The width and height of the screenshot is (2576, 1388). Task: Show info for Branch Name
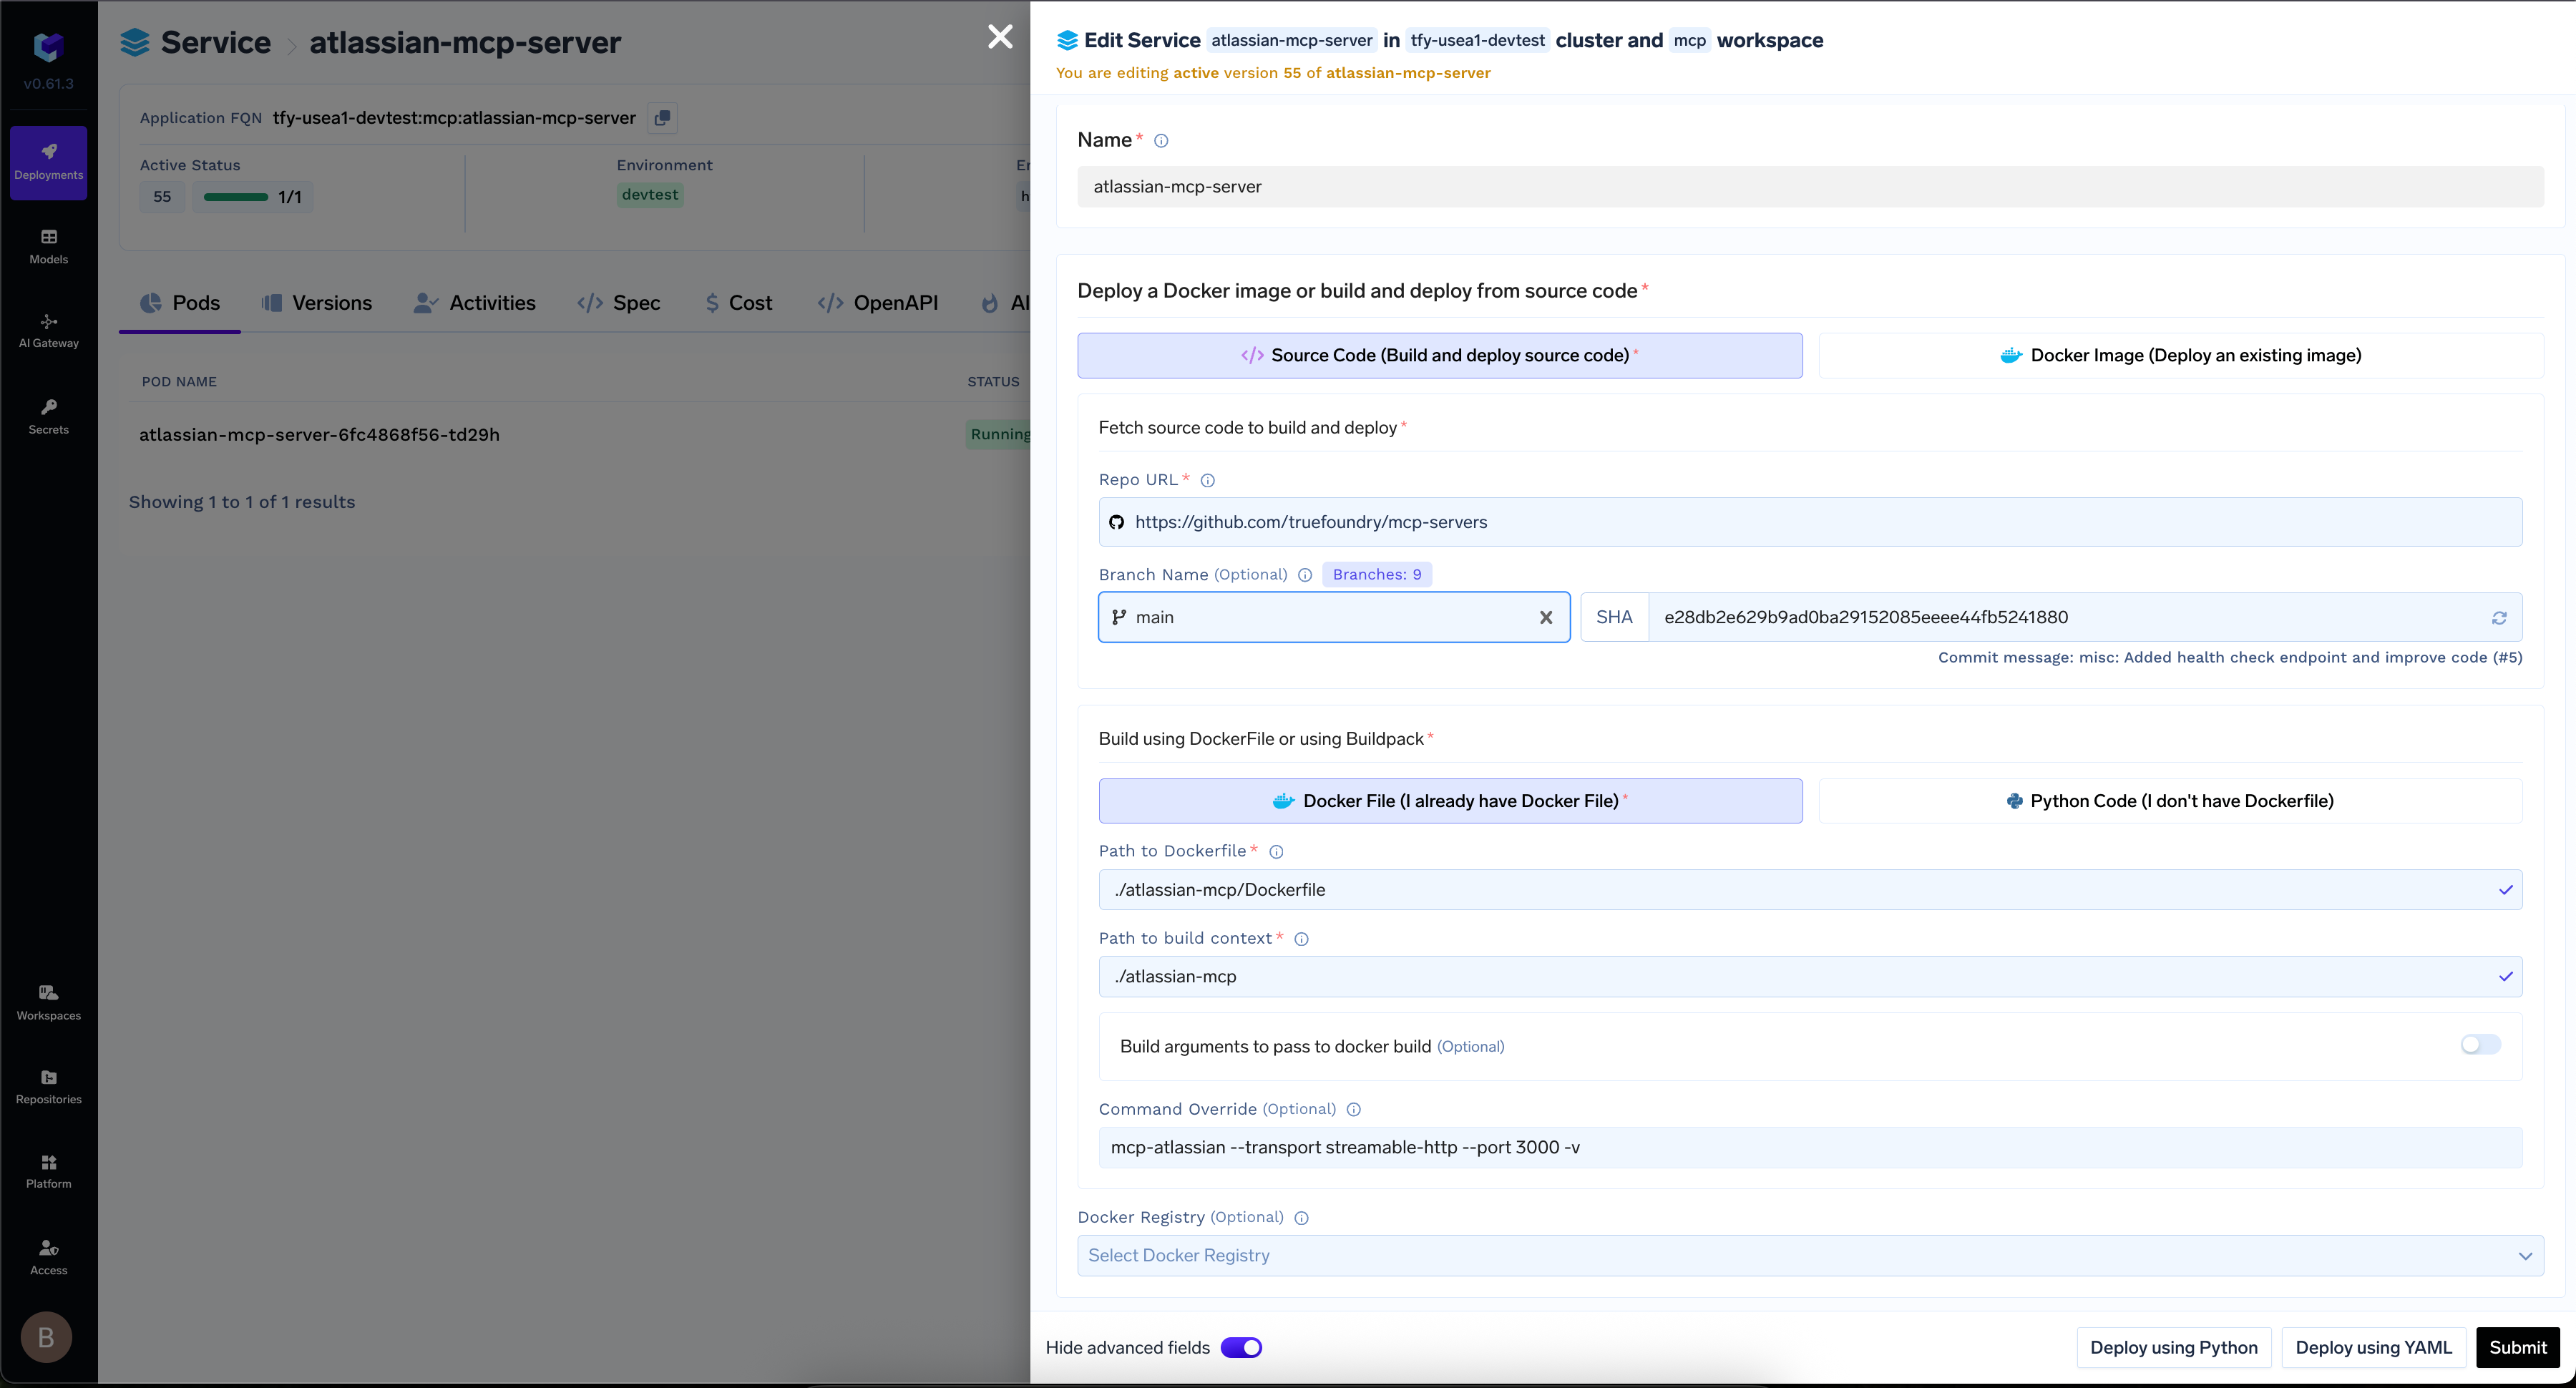tap(1305, 575)
